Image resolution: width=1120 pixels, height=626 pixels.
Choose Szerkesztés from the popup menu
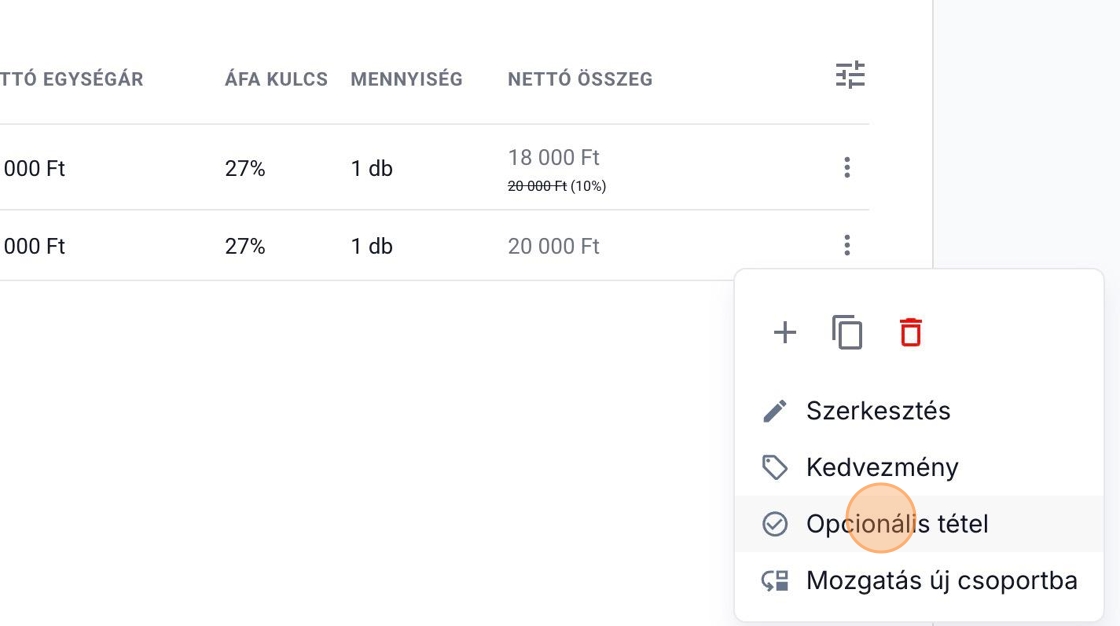877,411
